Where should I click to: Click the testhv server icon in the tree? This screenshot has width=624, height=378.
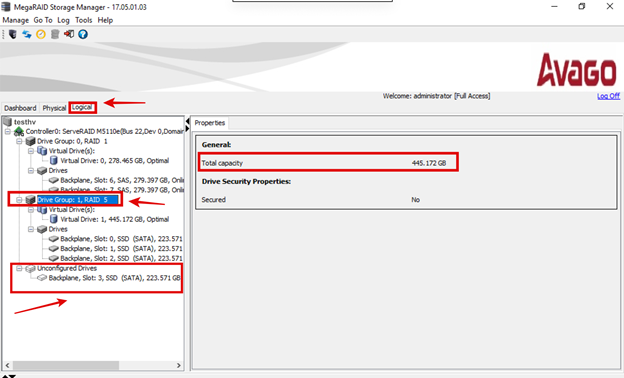(x=7, y=121)
